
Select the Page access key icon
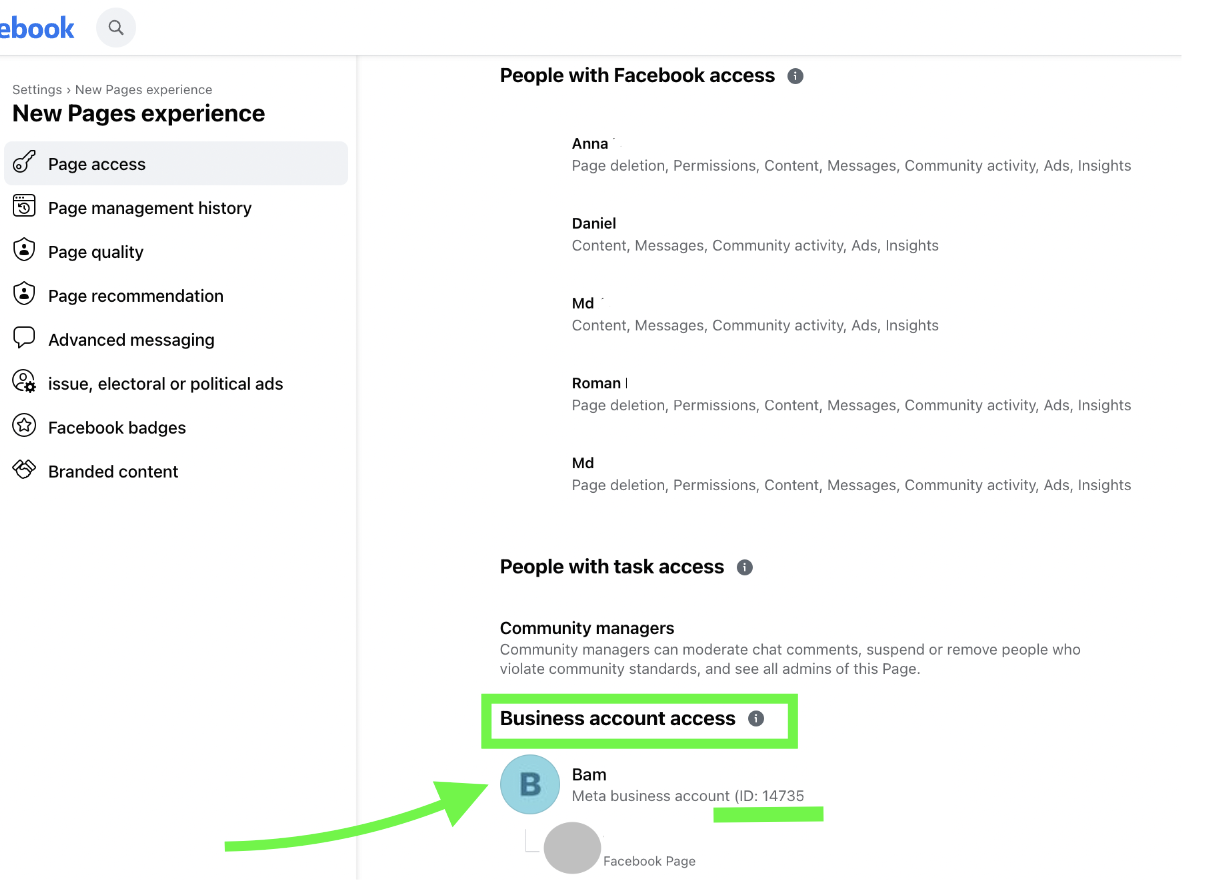tap(24, 163)
